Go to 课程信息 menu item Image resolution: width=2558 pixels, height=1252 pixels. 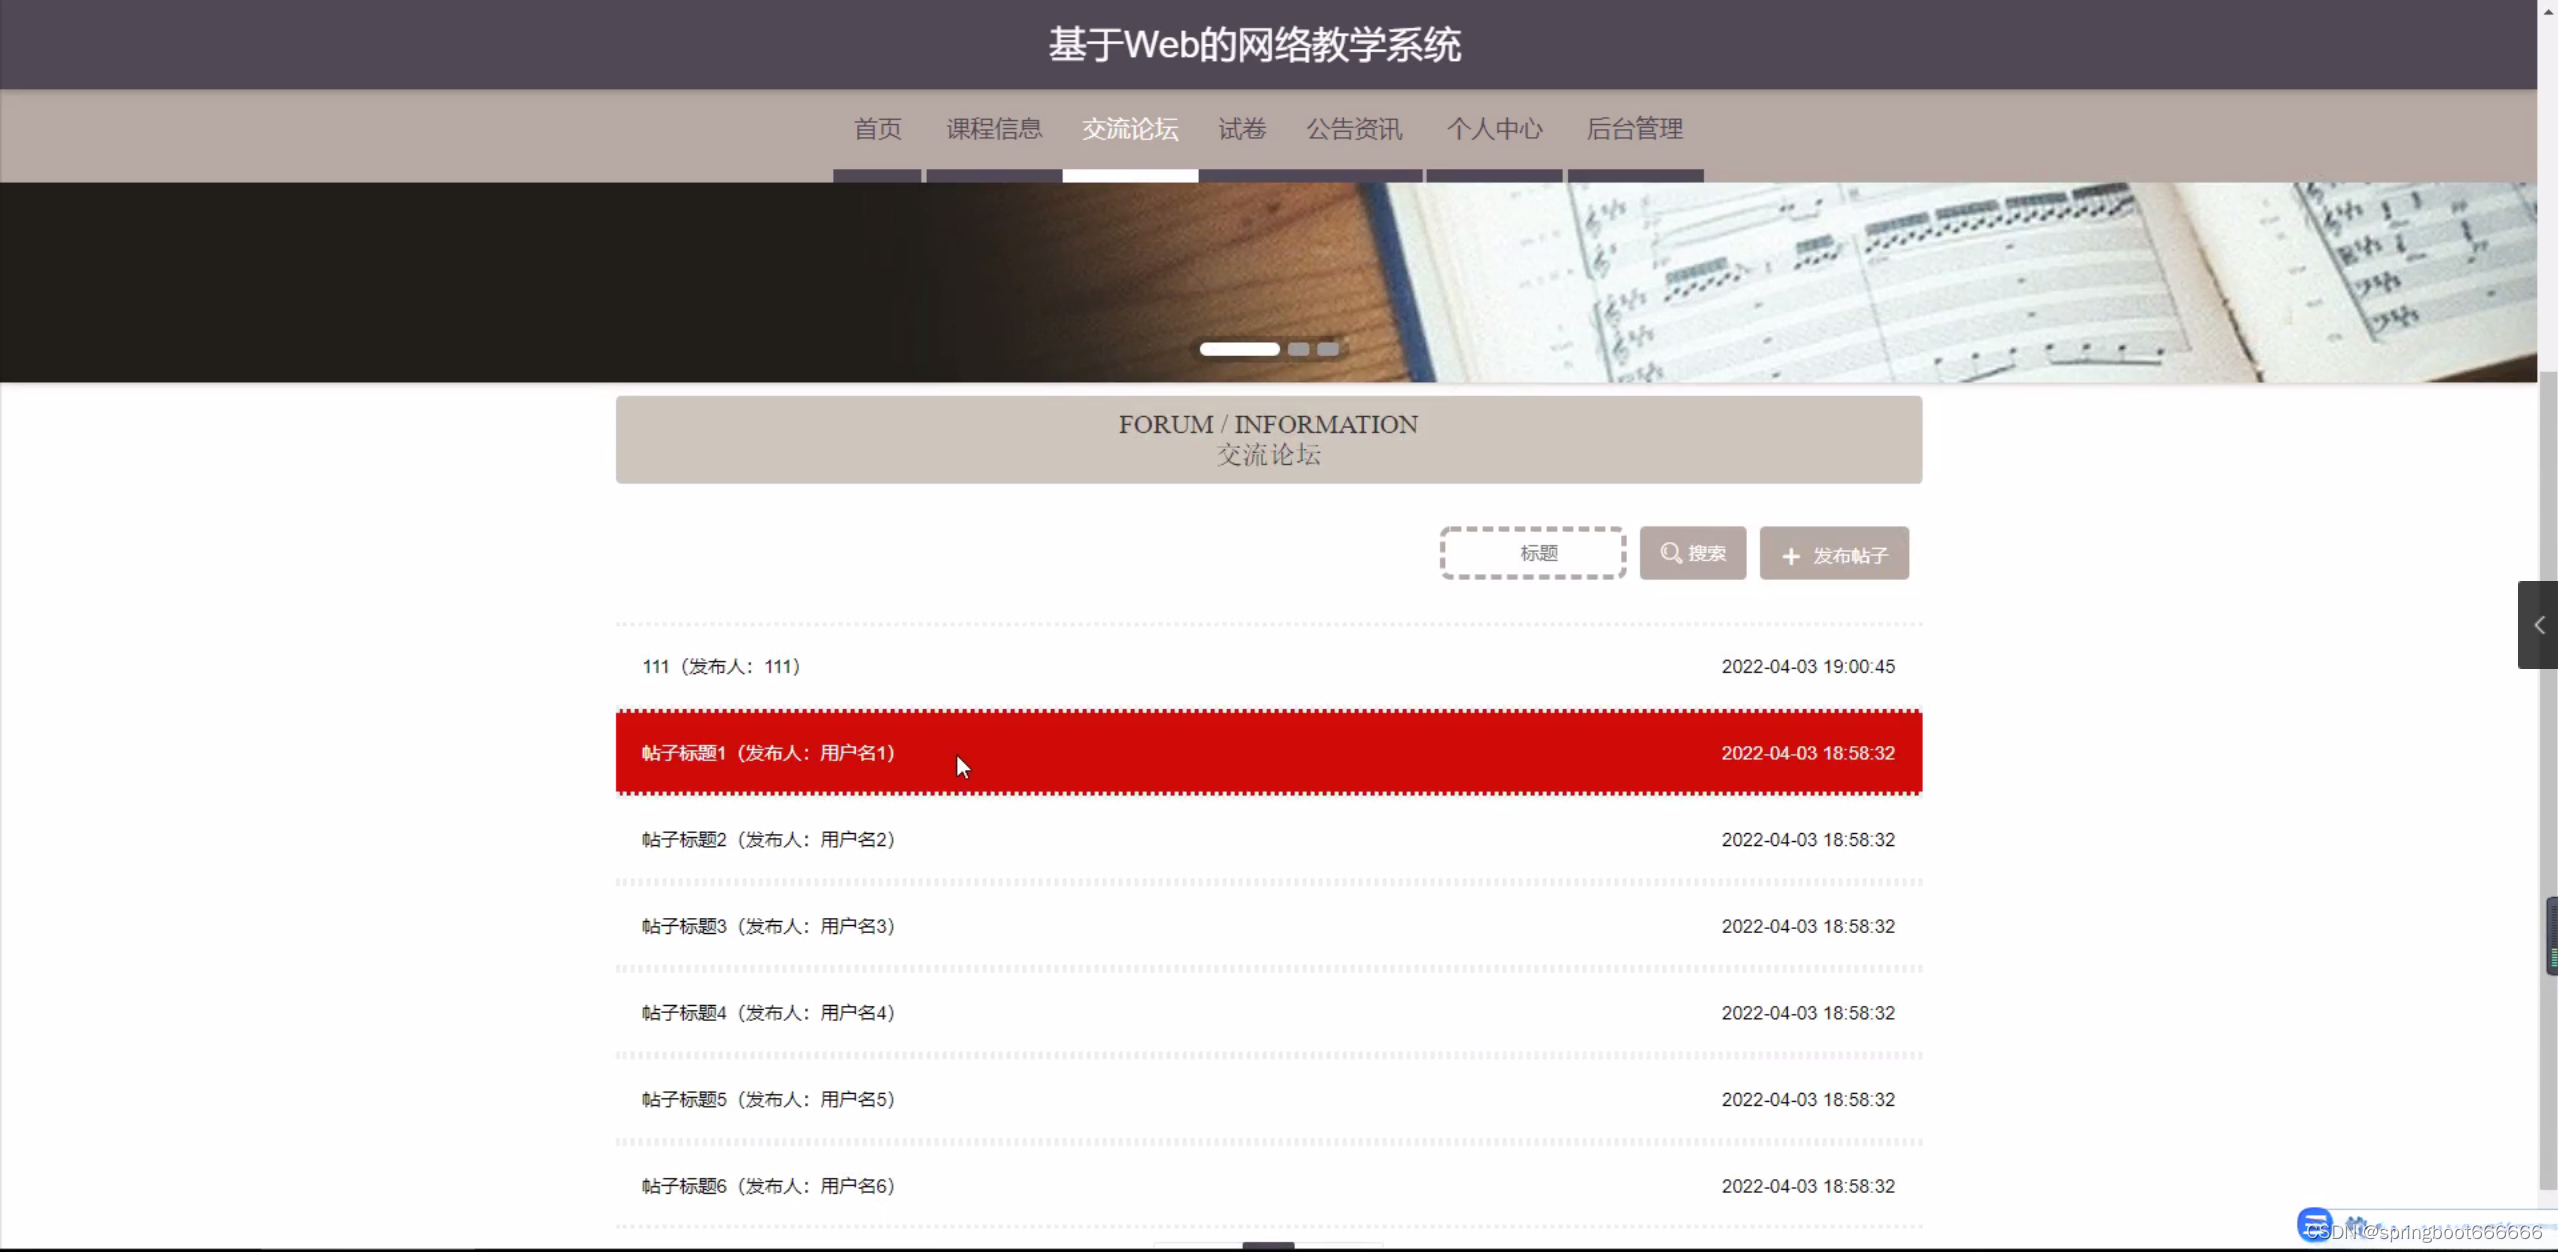pos(994,129)
